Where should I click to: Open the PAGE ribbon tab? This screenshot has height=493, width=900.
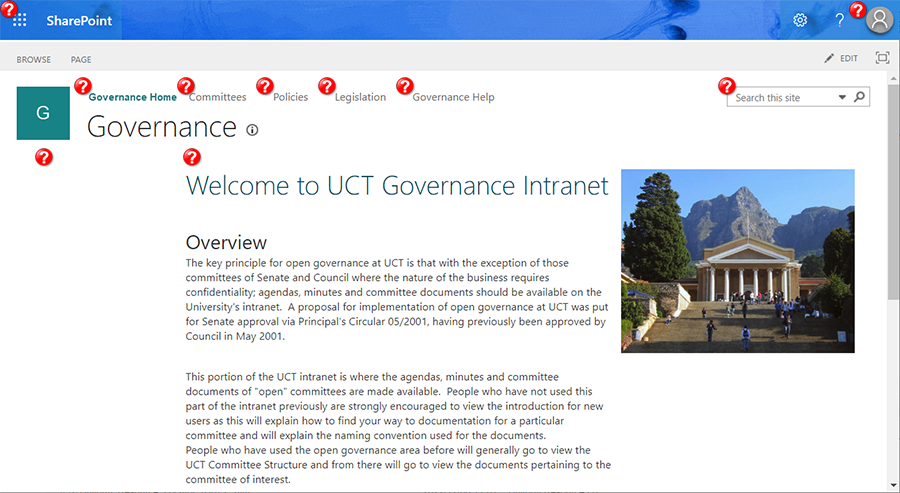[81, 59]
